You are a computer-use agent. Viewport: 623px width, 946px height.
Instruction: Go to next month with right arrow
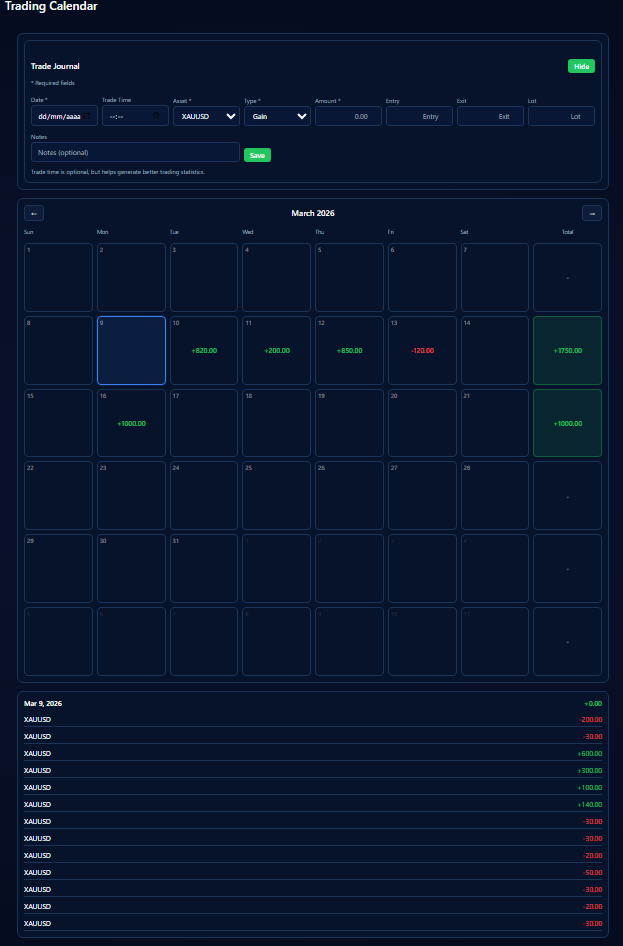(592, 213)
